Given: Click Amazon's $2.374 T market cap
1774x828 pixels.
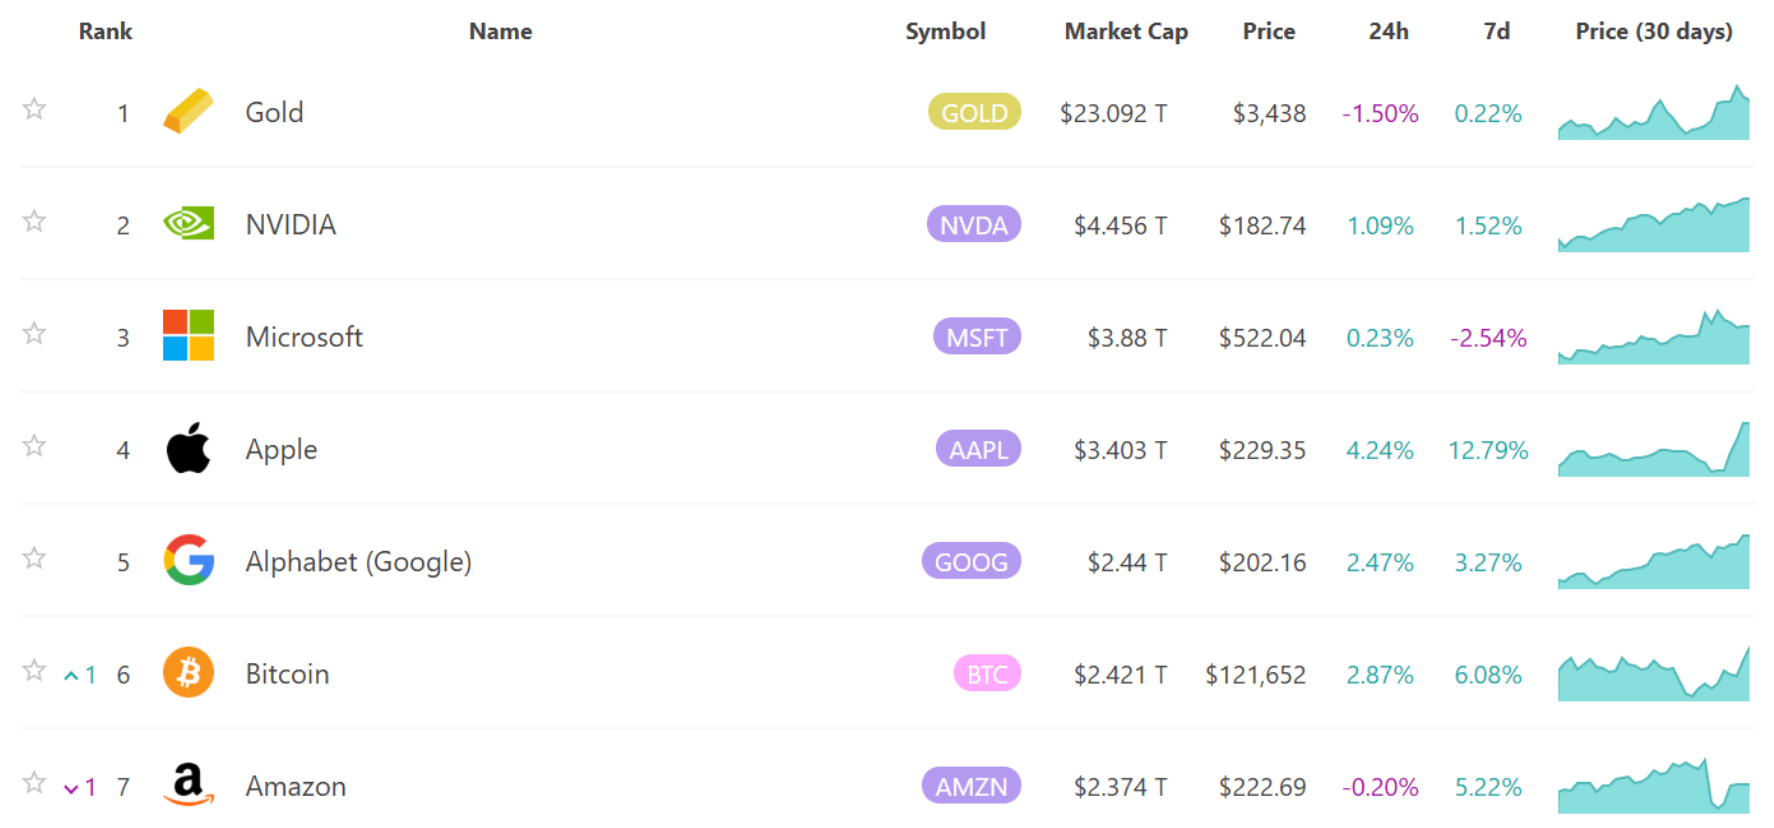Looking at the screenshot, I should (x=1120, y=787).
